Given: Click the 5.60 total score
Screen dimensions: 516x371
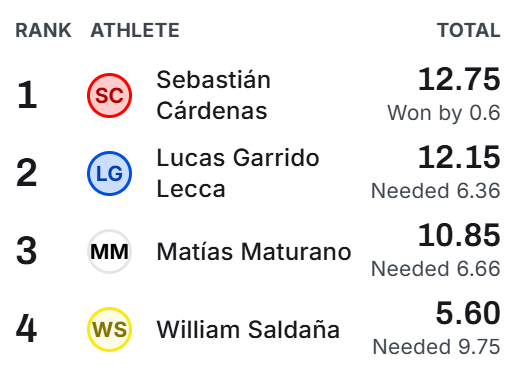Looking at the screenshot, I should [x=468, y=313].
